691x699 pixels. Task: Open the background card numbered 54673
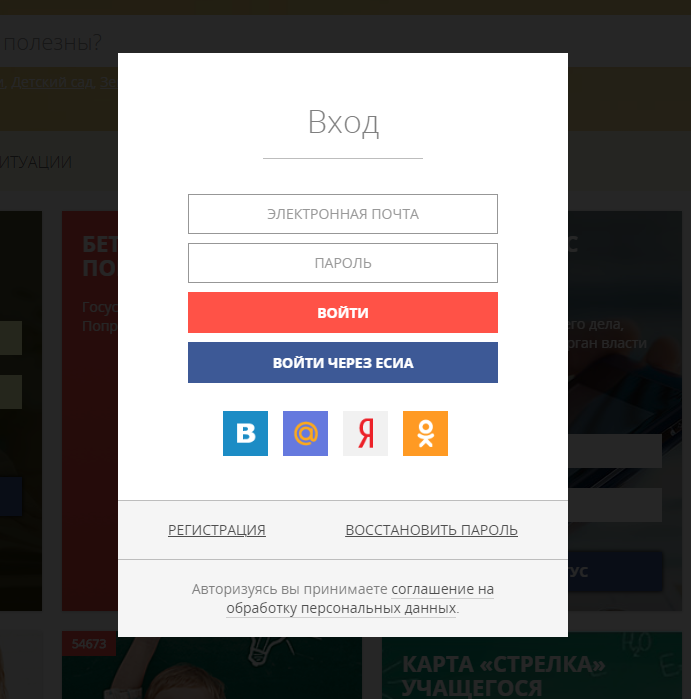click(90, 665)
